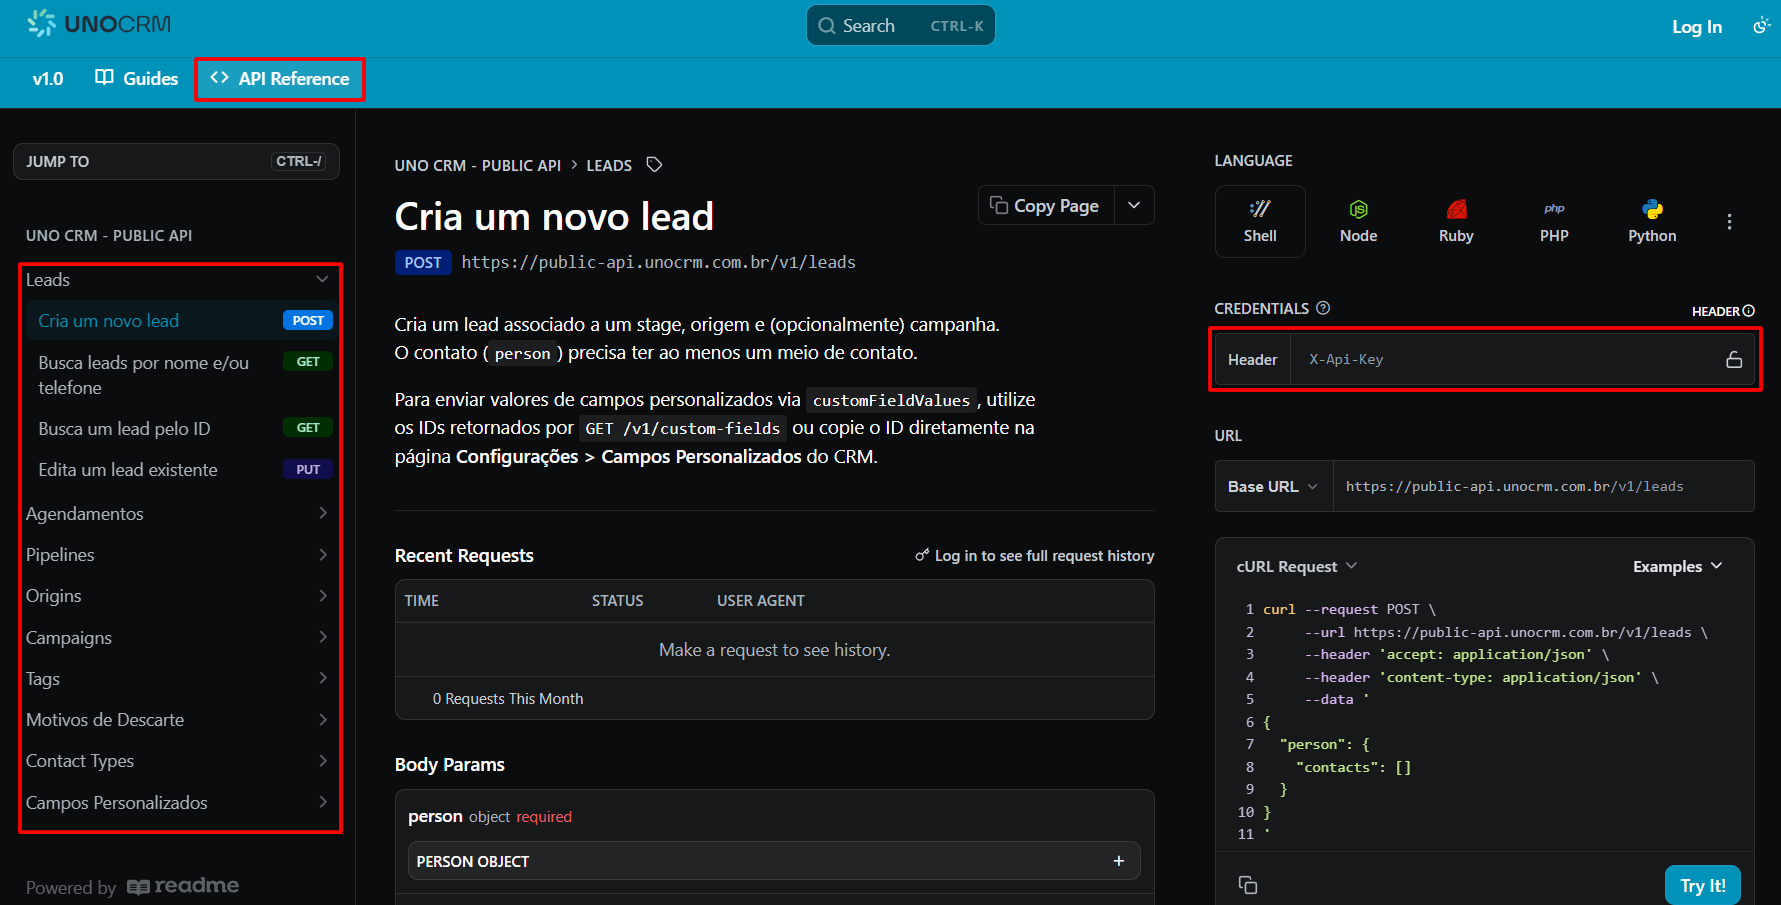Switch to the Guides tab

tap(137, 79)
